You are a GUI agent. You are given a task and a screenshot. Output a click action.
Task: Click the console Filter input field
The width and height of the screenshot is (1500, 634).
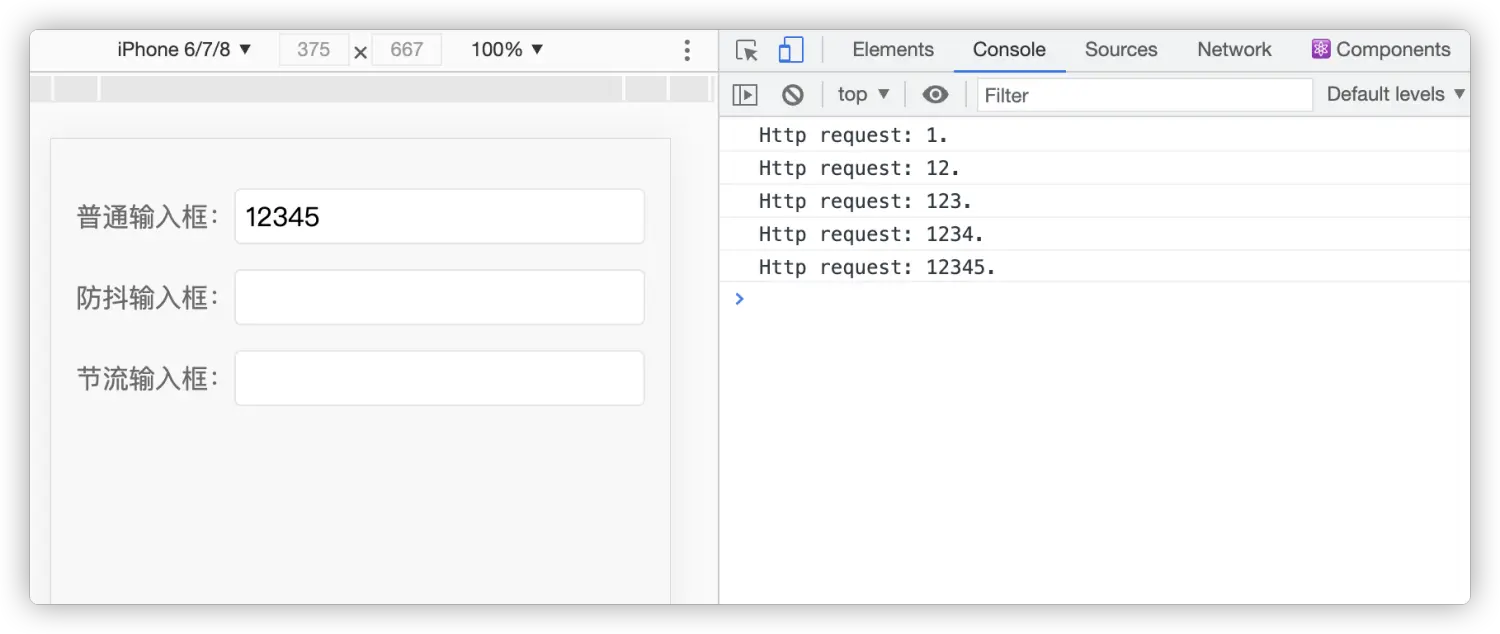(x=1144, y=95)
